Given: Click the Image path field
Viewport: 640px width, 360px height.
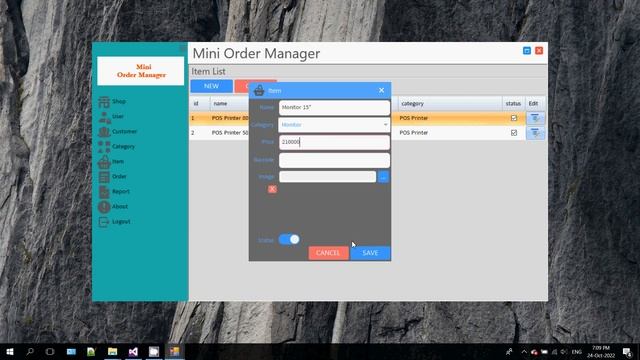Looking at the screenshot, I should [327, 177].
